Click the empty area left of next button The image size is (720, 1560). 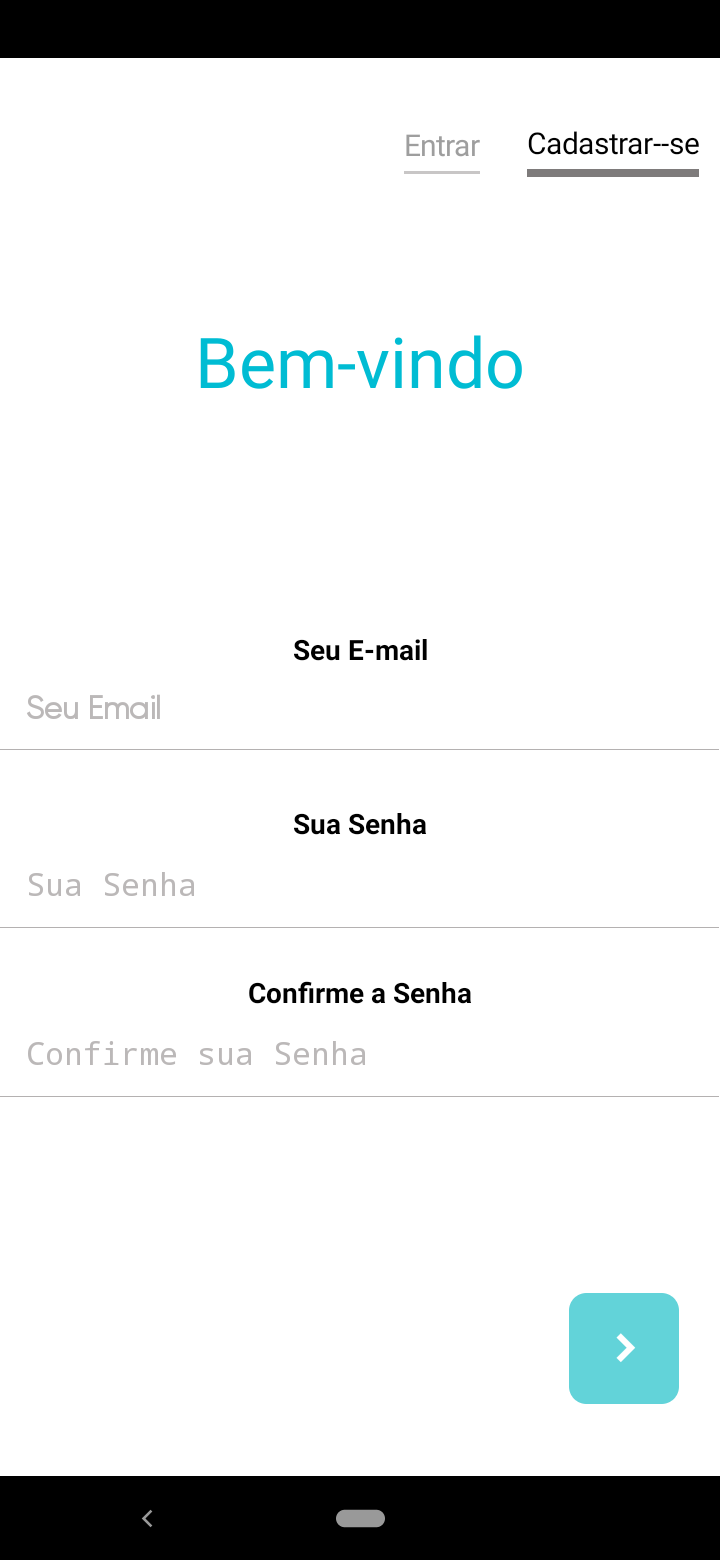click(x=280, y=1348)
